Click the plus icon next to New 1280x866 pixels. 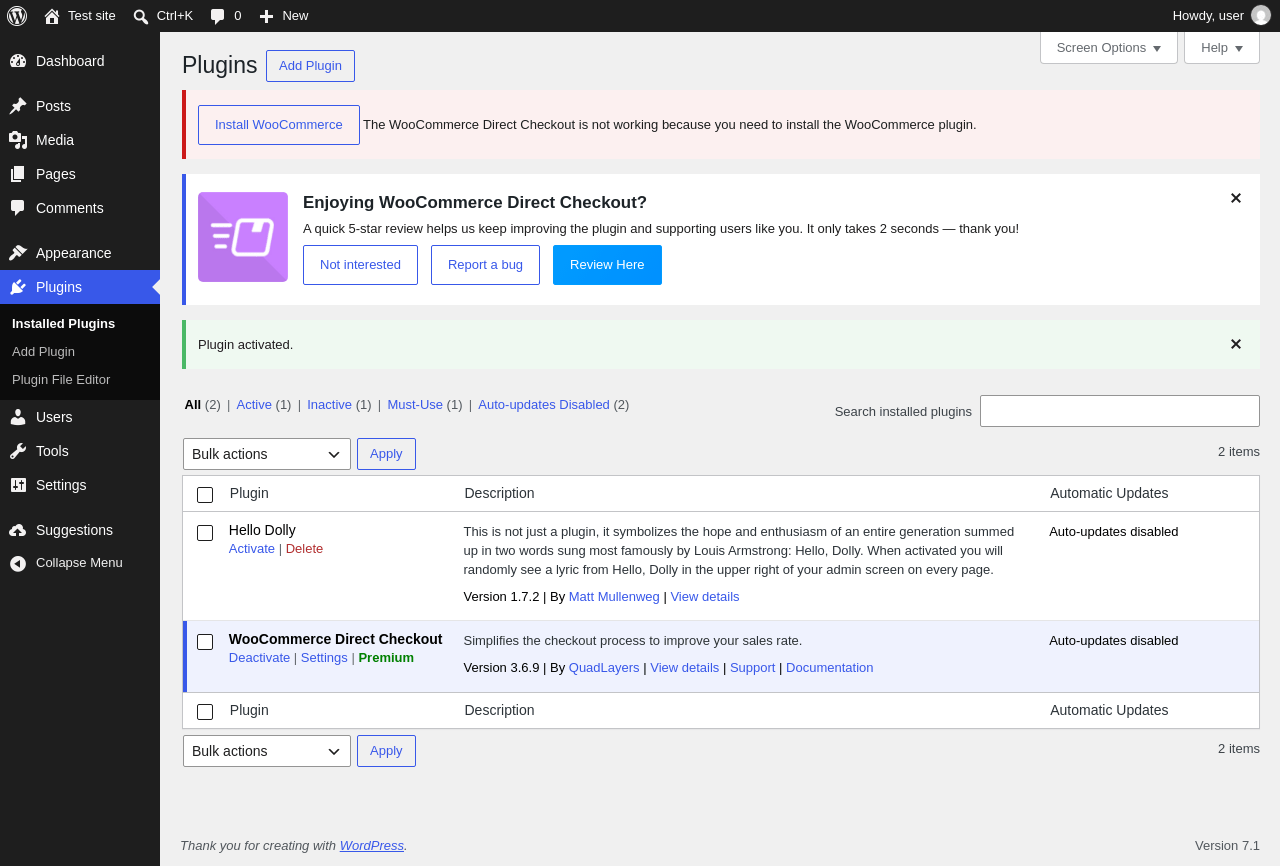point(266,16)
